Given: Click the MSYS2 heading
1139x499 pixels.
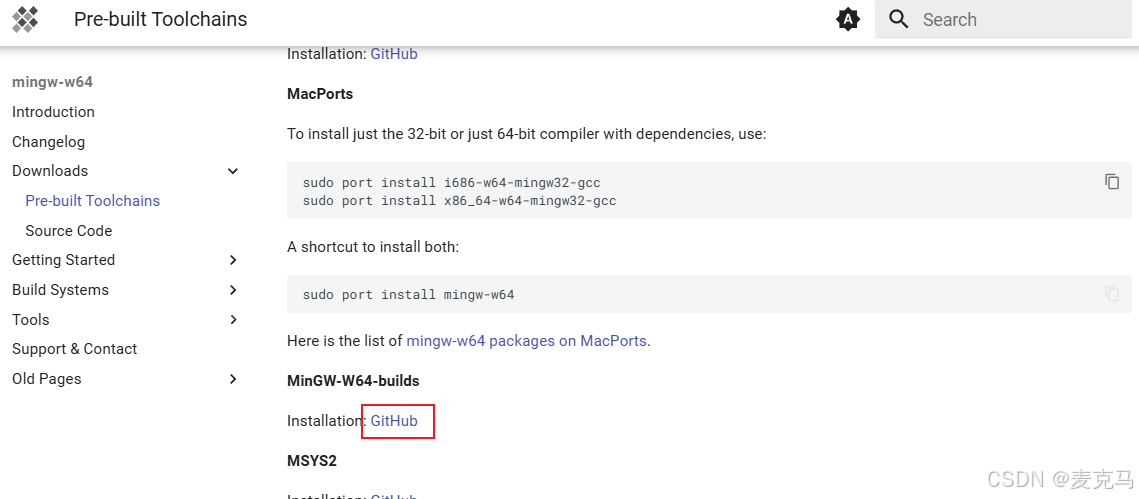Looking at the screenshot, I should [312, 461].
